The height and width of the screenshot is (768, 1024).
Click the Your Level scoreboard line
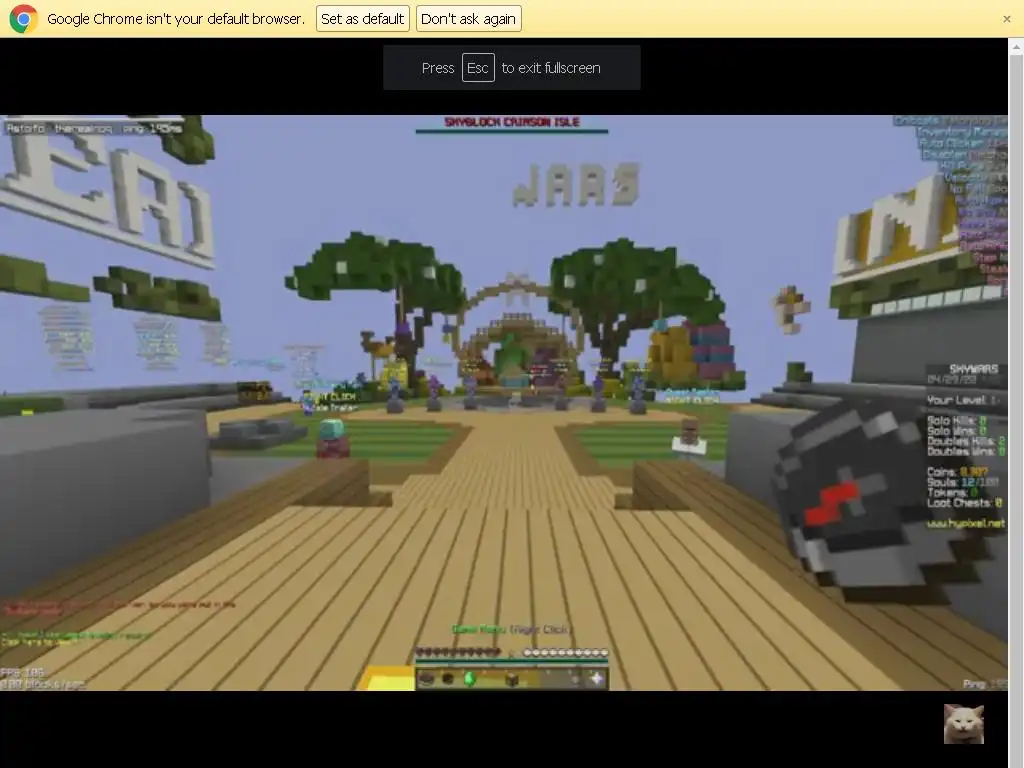click(963, 400)
